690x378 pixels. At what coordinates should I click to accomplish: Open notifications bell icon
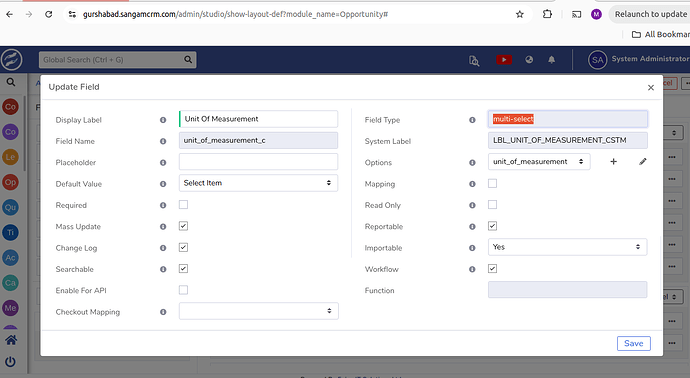point(551,59)
